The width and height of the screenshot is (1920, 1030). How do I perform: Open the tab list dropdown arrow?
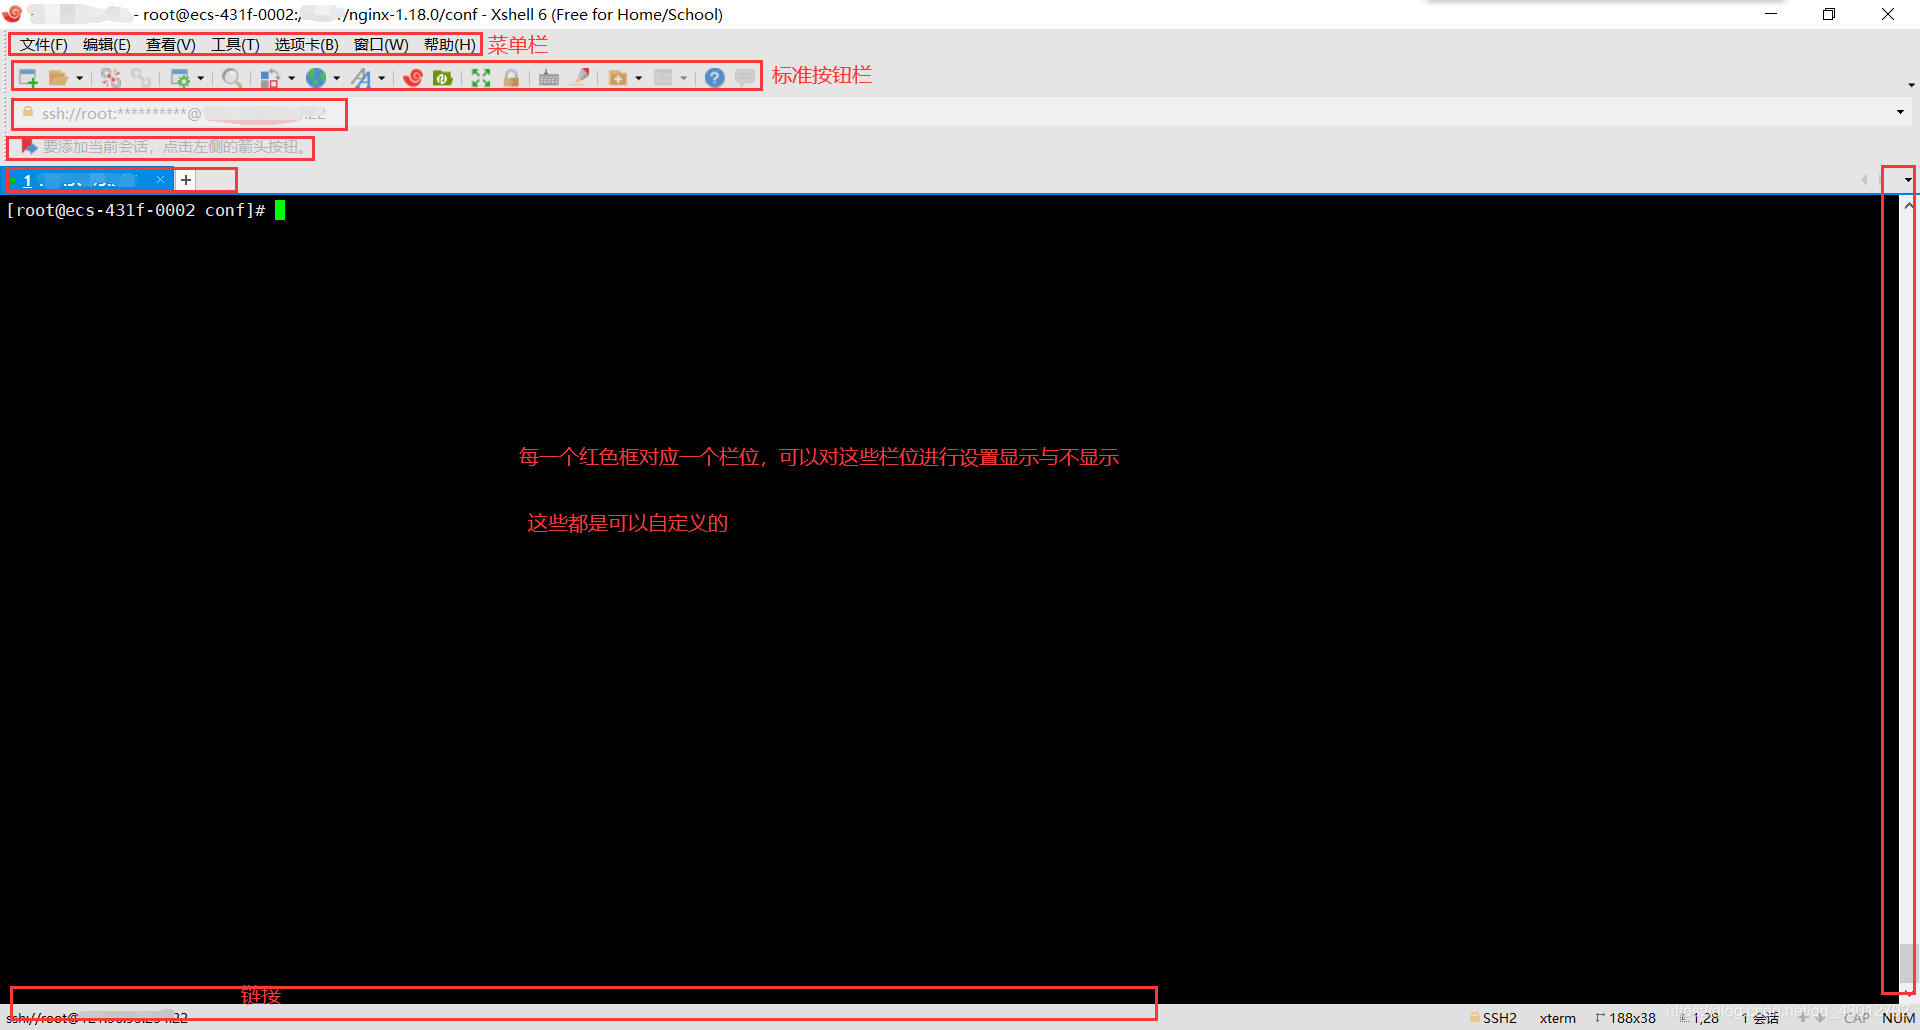(x=1908, y=180)
